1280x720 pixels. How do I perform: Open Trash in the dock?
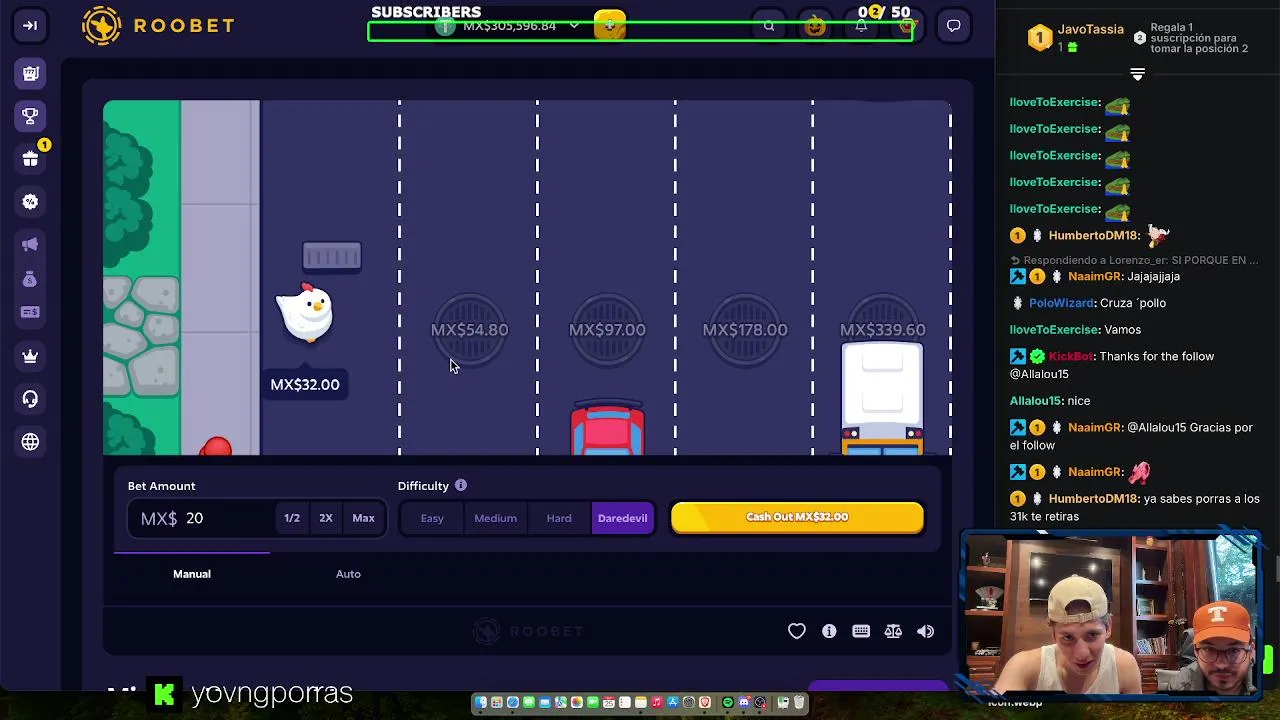[x=799, y=702]
